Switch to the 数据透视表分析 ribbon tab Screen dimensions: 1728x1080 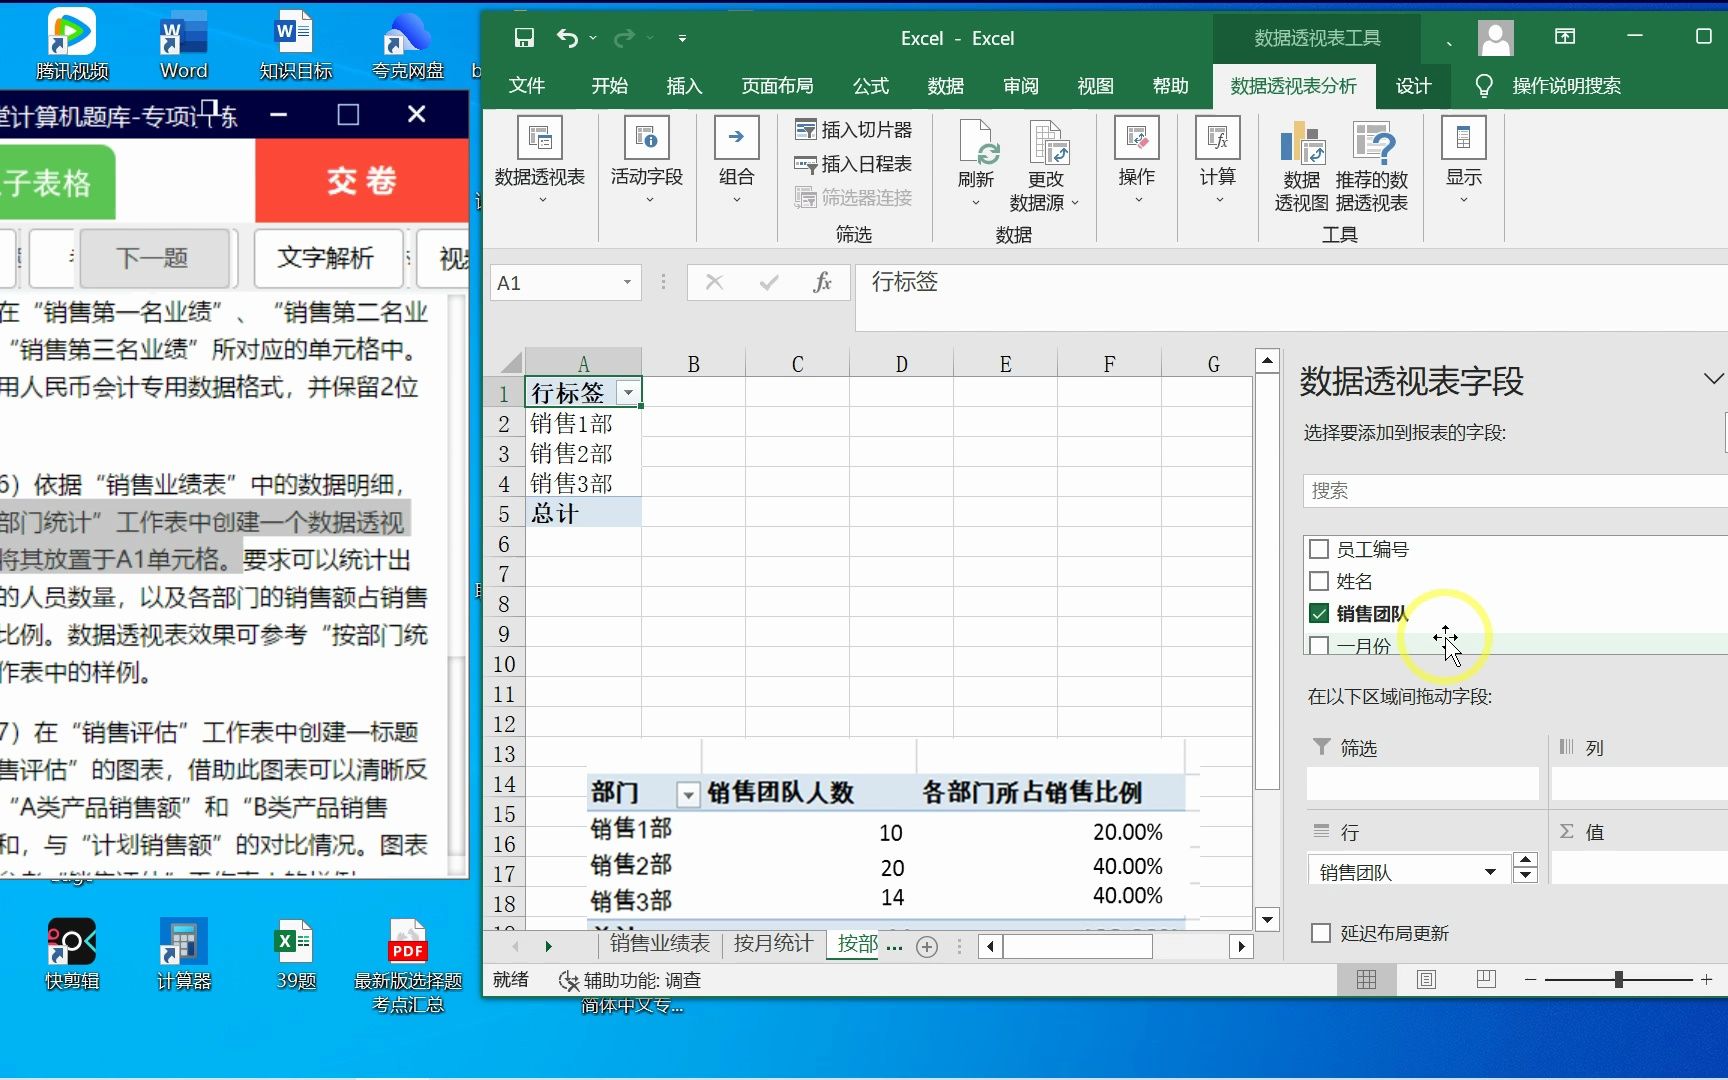[x=1293, y=86]
